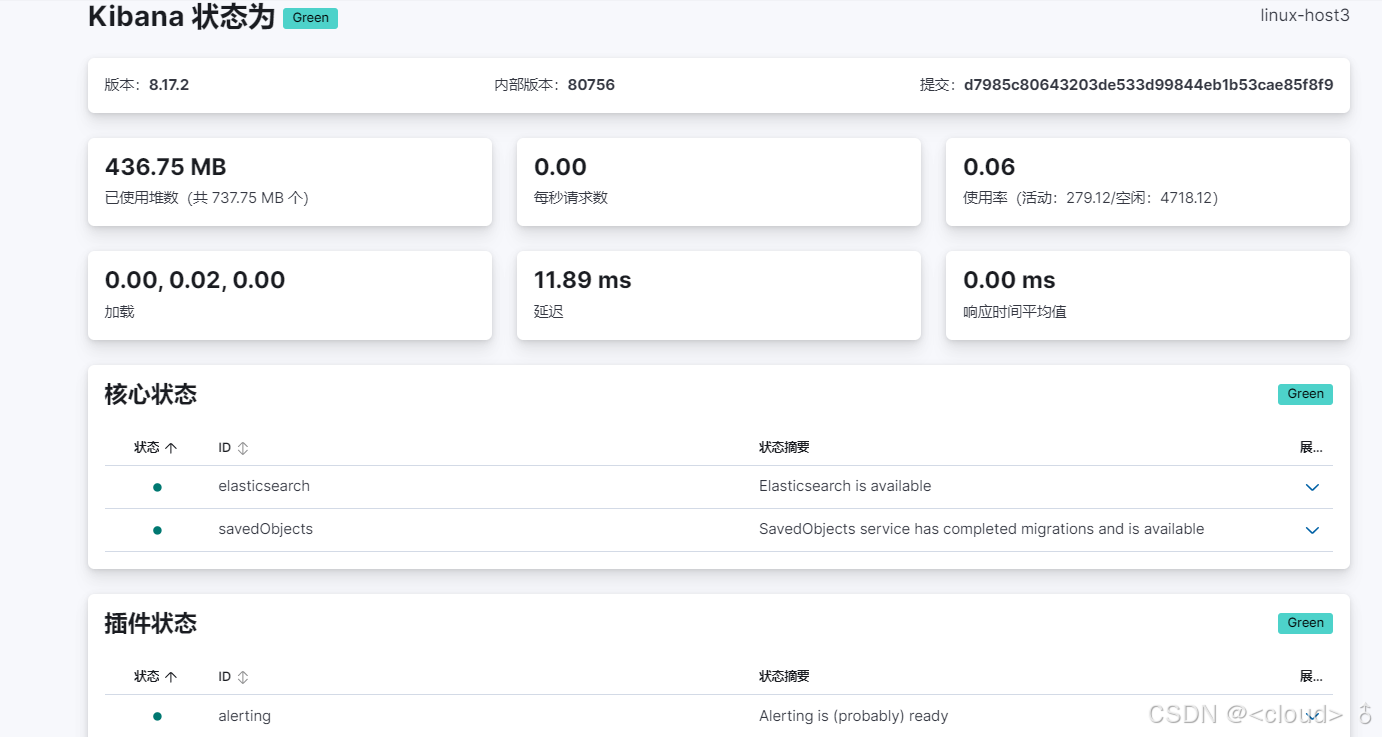
Task: Click the Kibana 状态为 page title
Action: 181,17
